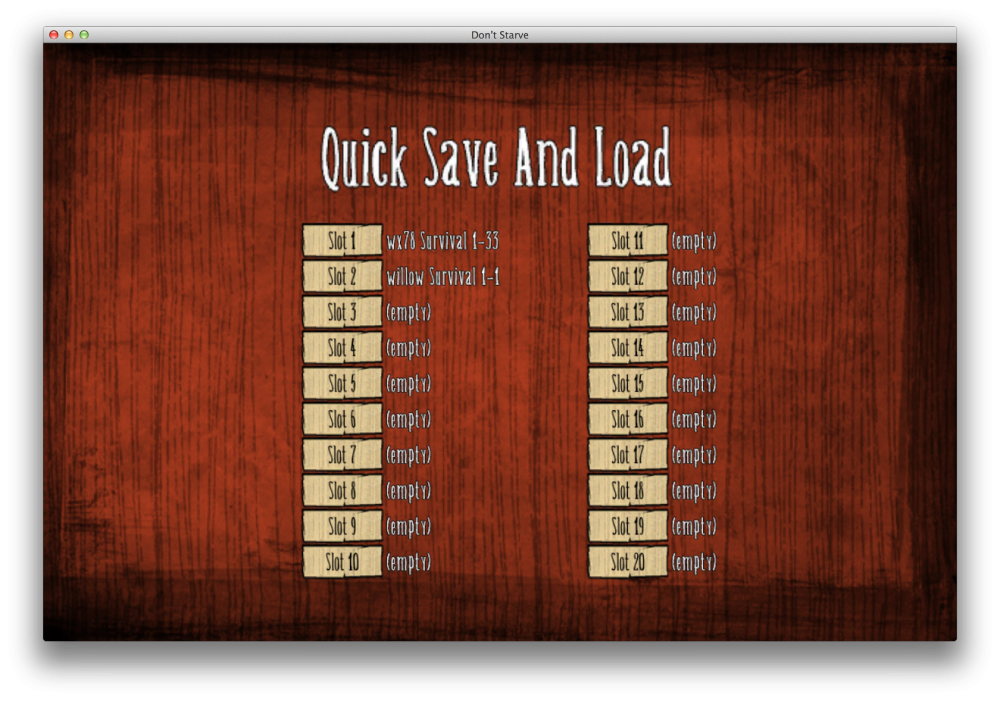Click the (empty) label beside Slot 14

click(694, 348)
